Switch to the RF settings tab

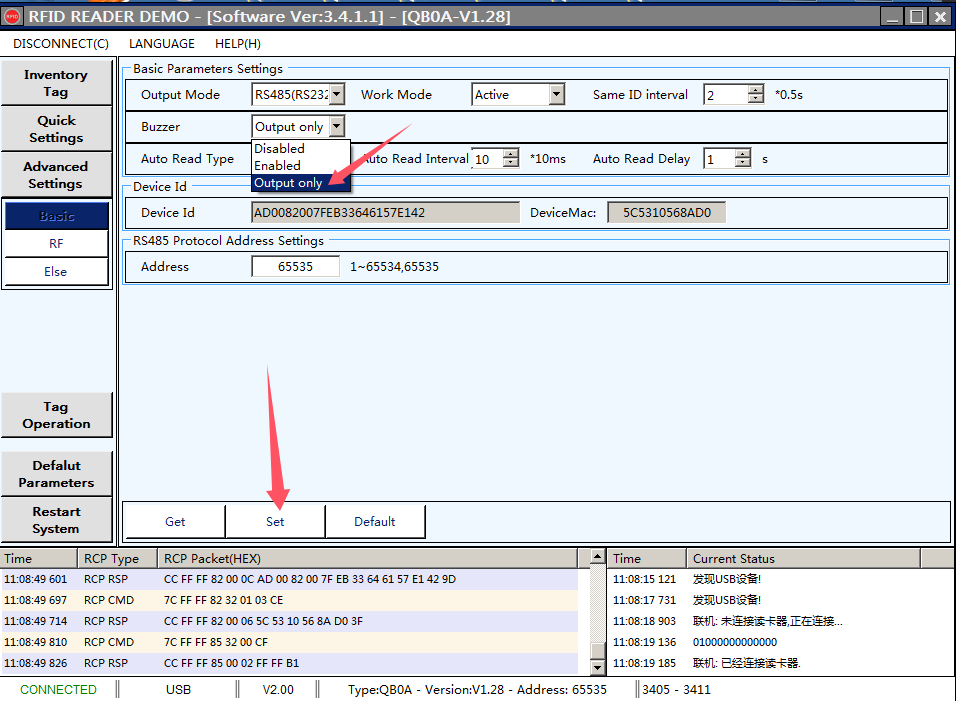point(56,244)
